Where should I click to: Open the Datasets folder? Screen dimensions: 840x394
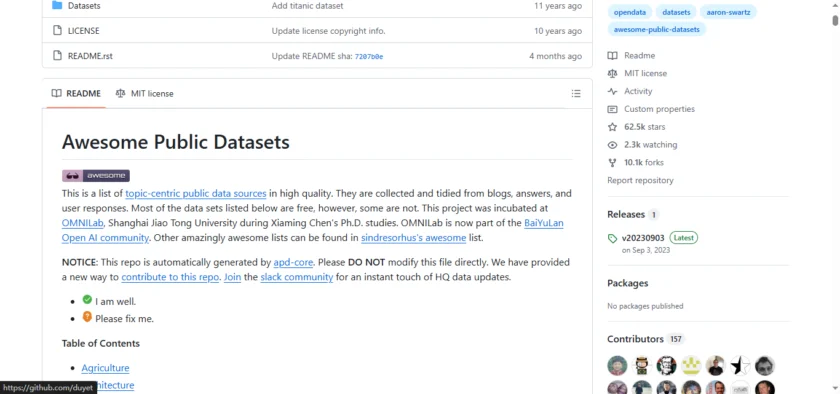tap(84, 6)
